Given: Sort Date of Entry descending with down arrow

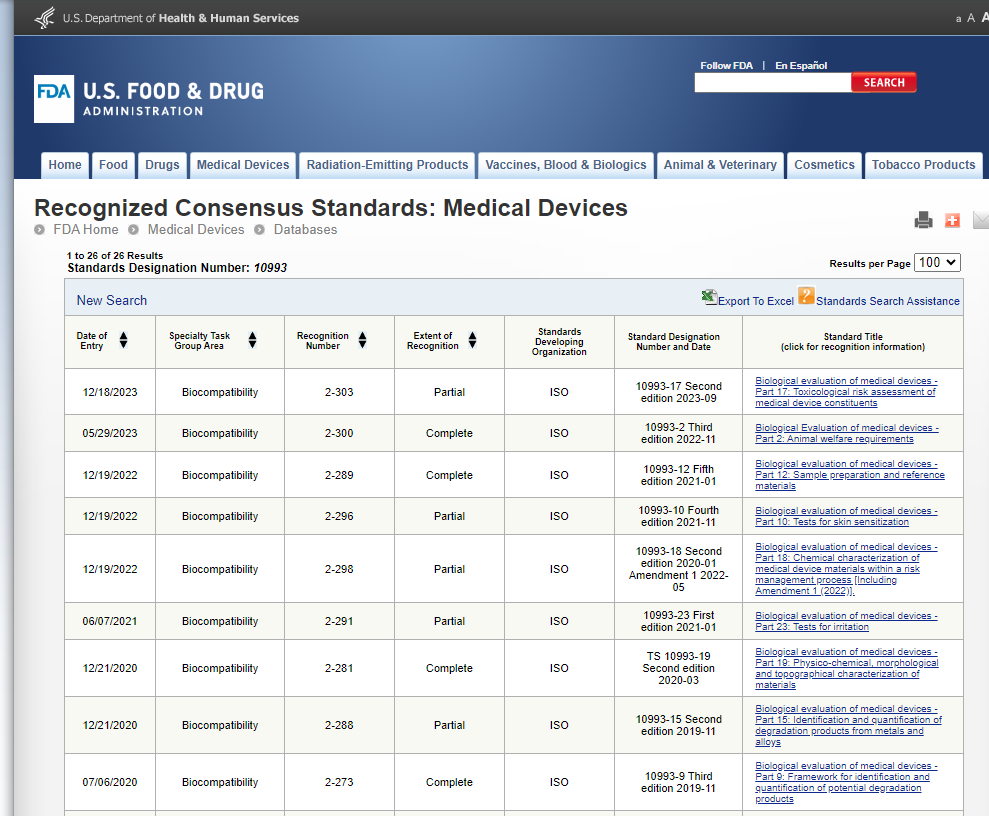Looking at the screenshot, I should pyautogui.click(x=124, y=344).
